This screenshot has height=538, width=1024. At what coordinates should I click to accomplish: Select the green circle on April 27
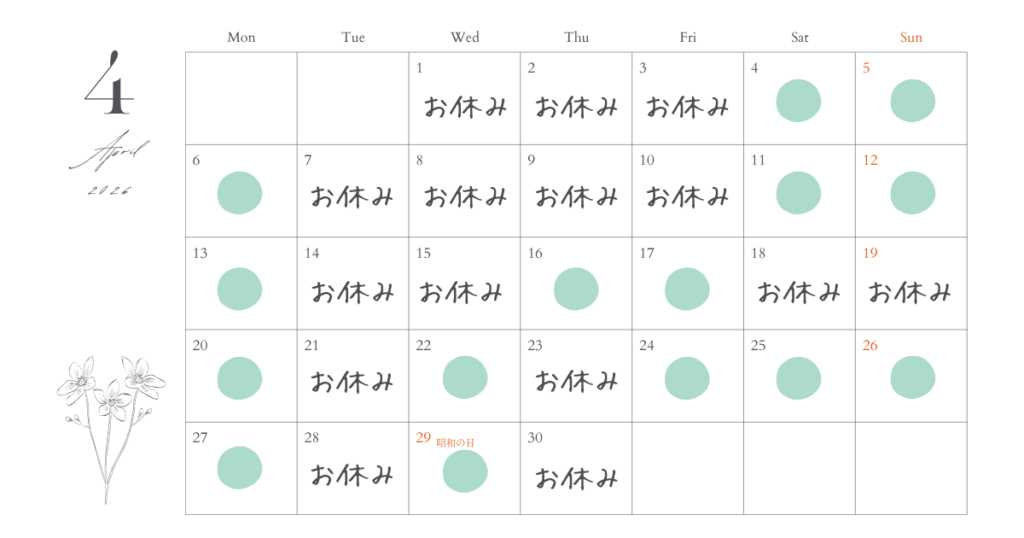pyautogui.click(x=240, y=468)
